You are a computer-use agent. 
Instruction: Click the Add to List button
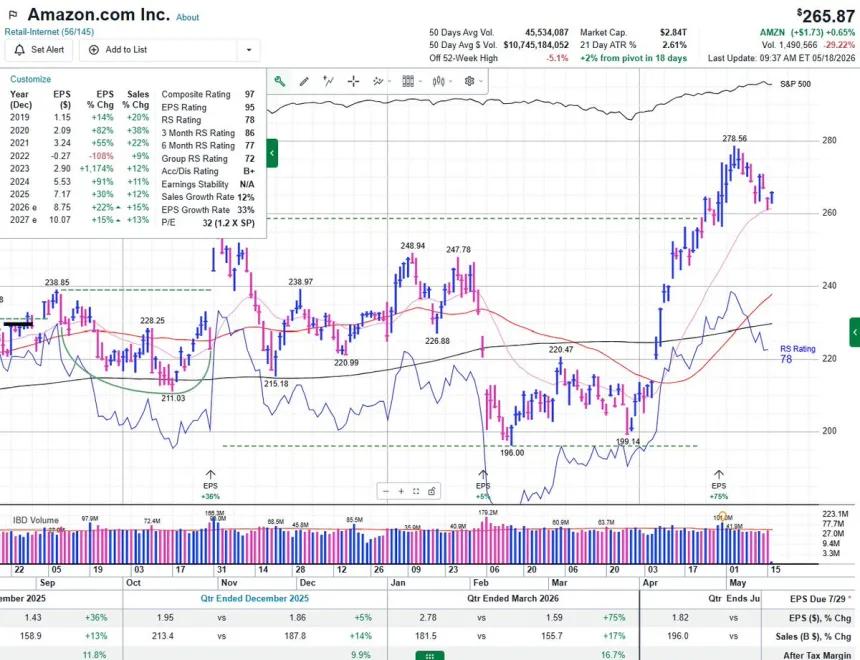pos(159,50)
